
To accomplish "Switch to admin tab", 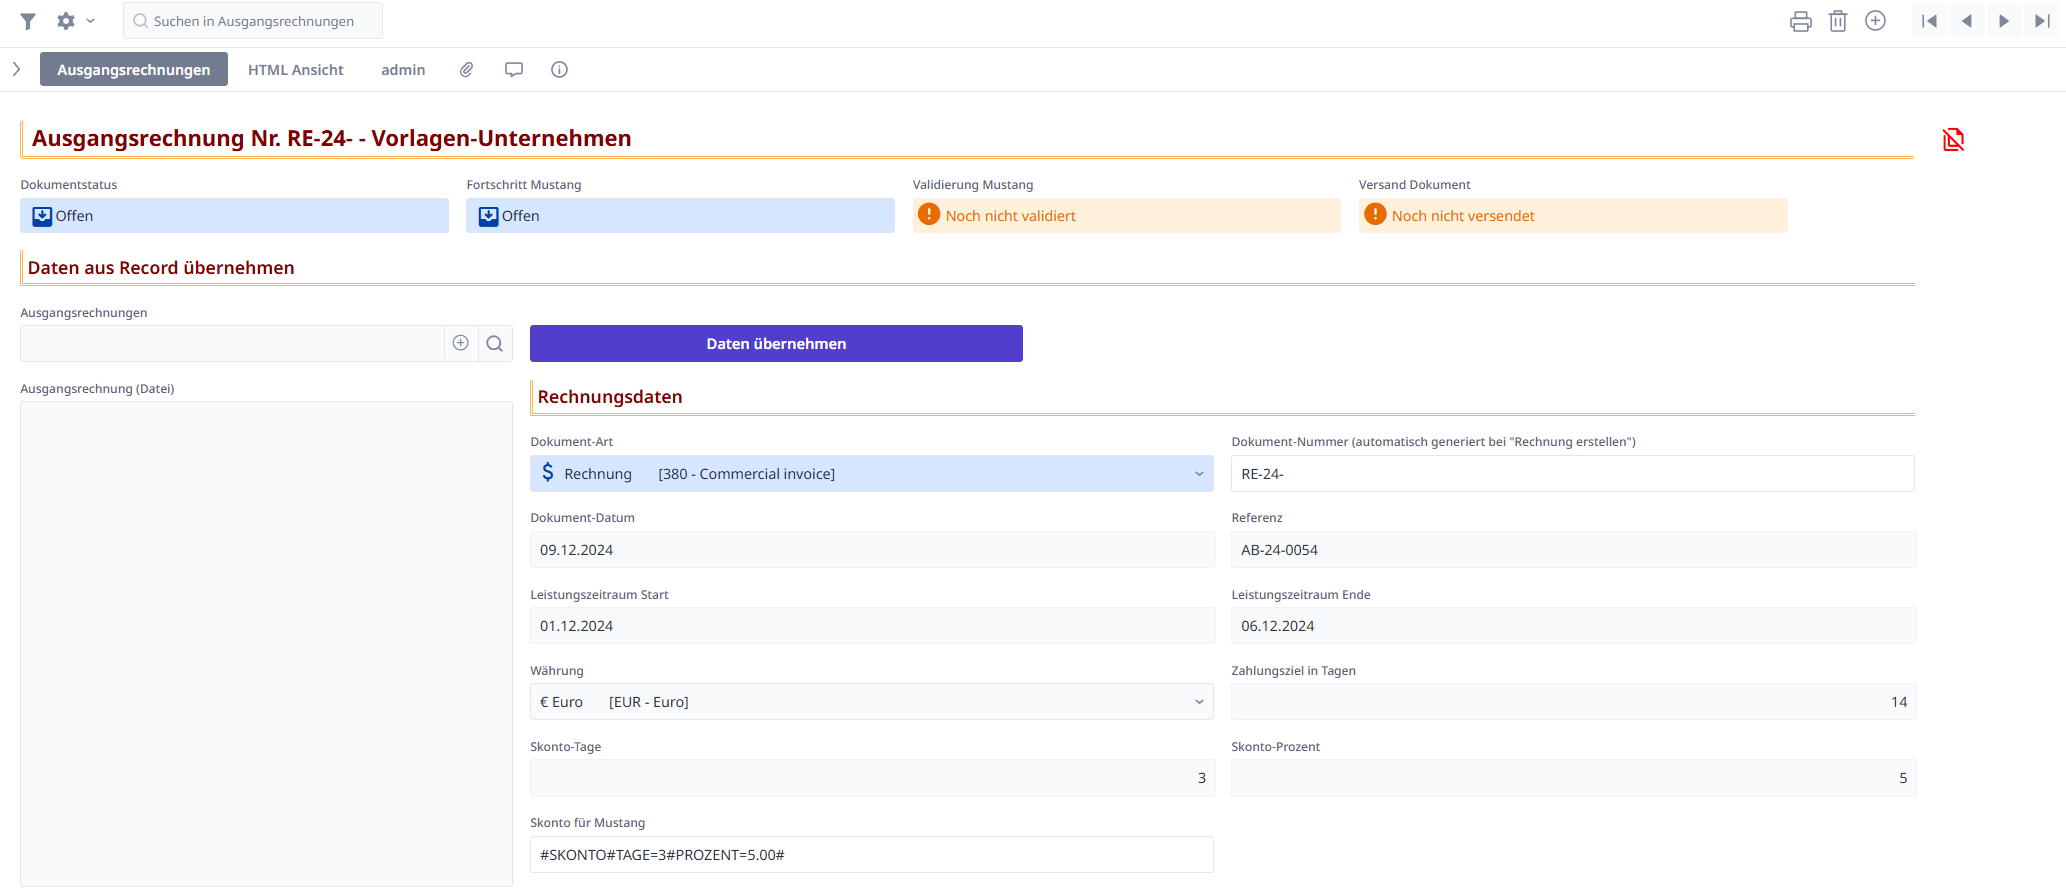I will click(x=403, y=70).
